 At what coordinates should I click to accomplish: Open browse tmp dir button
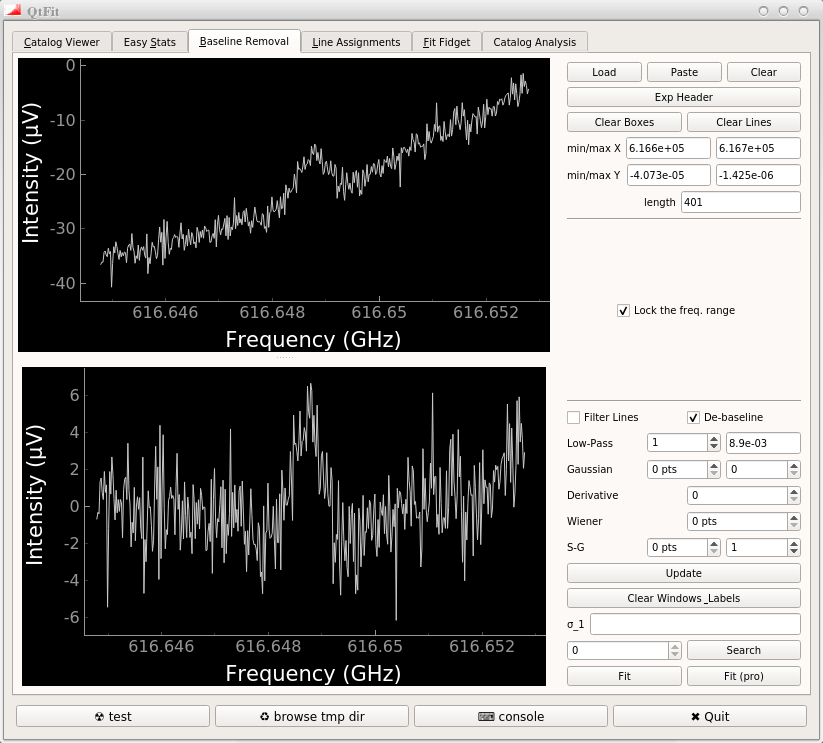click(311, 716)
